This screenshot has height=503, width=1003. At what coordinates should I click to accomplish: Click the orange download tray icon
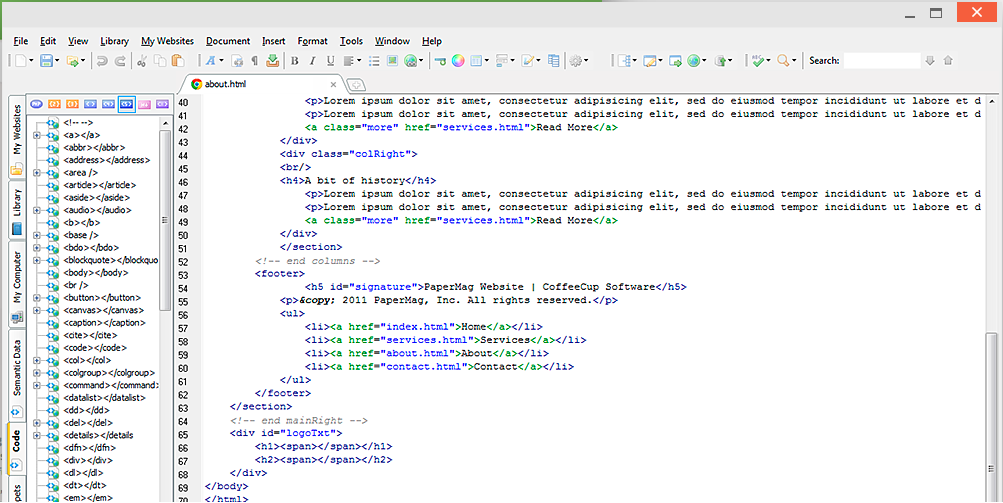pos(272,61)
